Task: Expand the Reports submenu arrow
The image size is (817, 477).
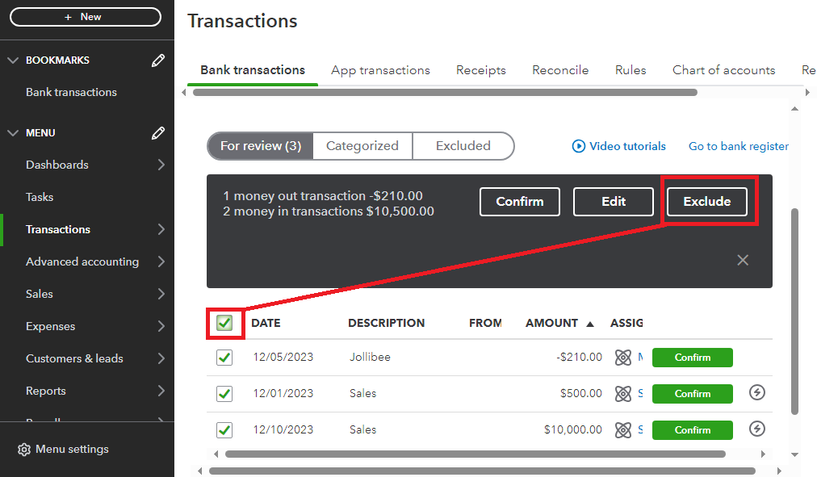Action: (x=162, y=391)
